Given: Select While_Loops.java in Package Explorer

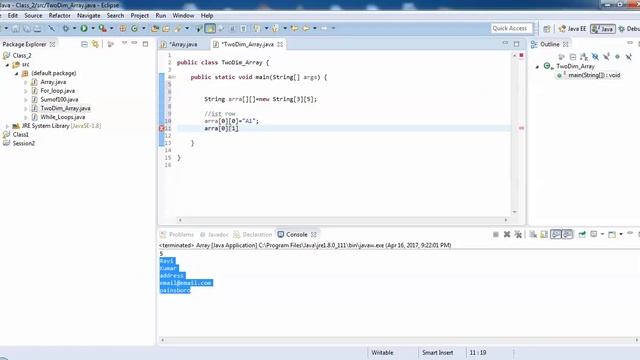Looking at the screenshot, I should pos(63,117).
